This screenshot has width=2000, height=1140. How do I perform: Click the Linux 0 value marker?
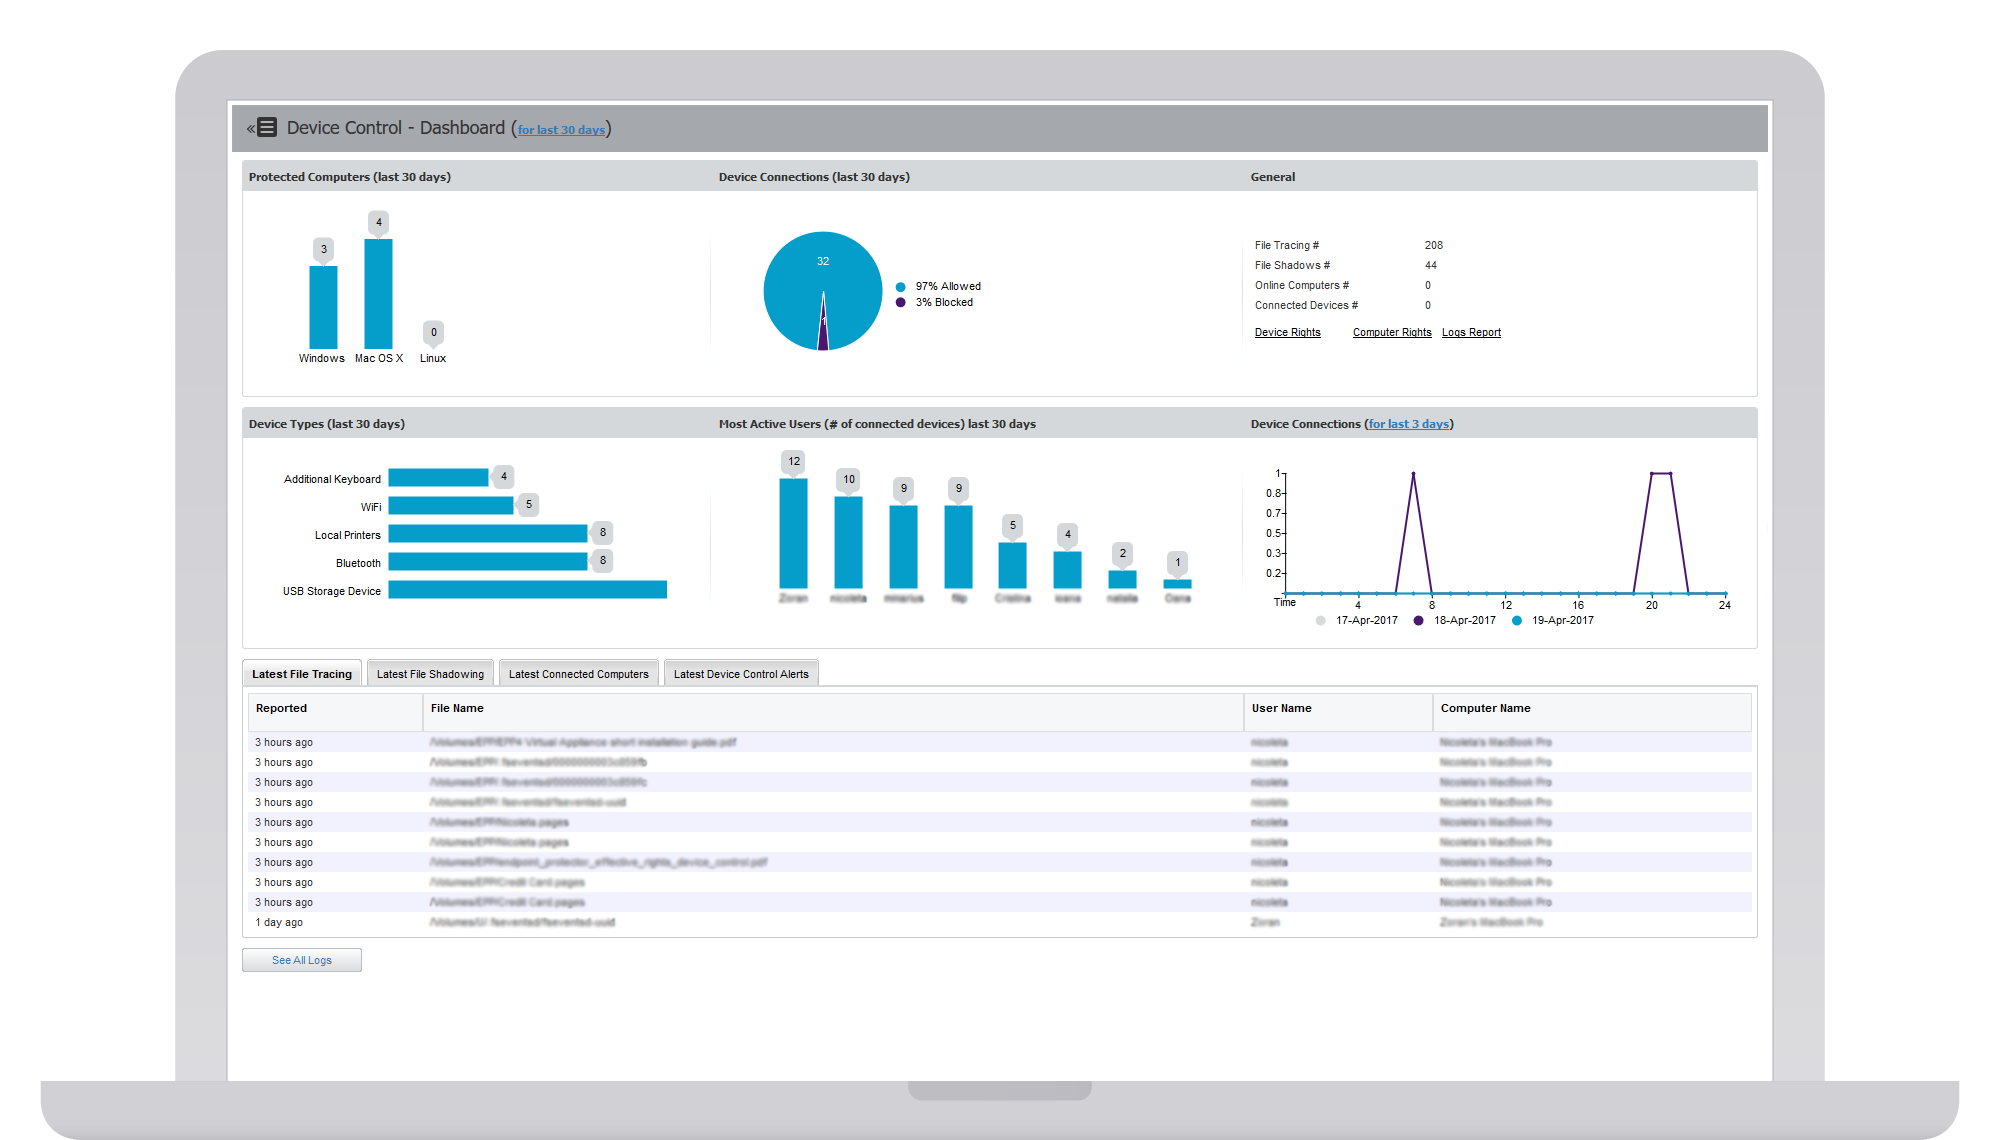point(433,332)
